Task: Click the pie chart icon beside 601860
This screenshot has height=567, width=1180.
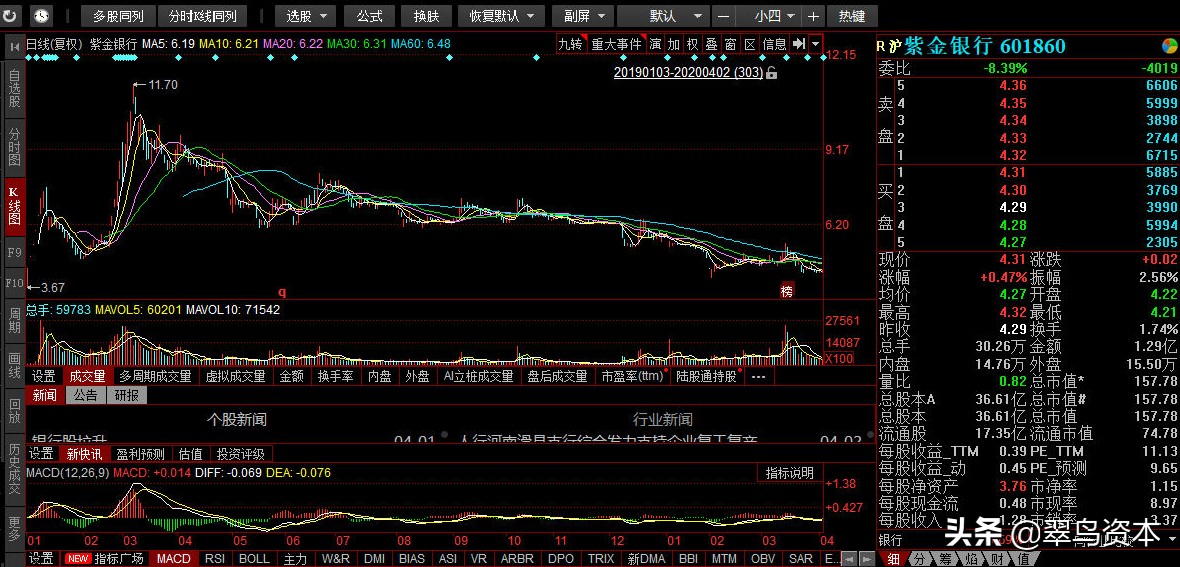Action: point(1169,47)
